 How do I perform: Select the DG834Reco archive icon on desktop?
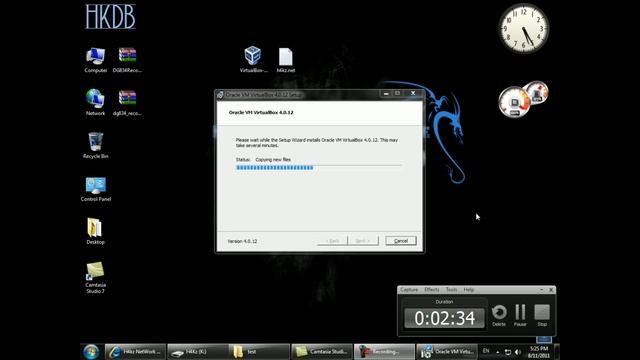(x=127, y=60)
